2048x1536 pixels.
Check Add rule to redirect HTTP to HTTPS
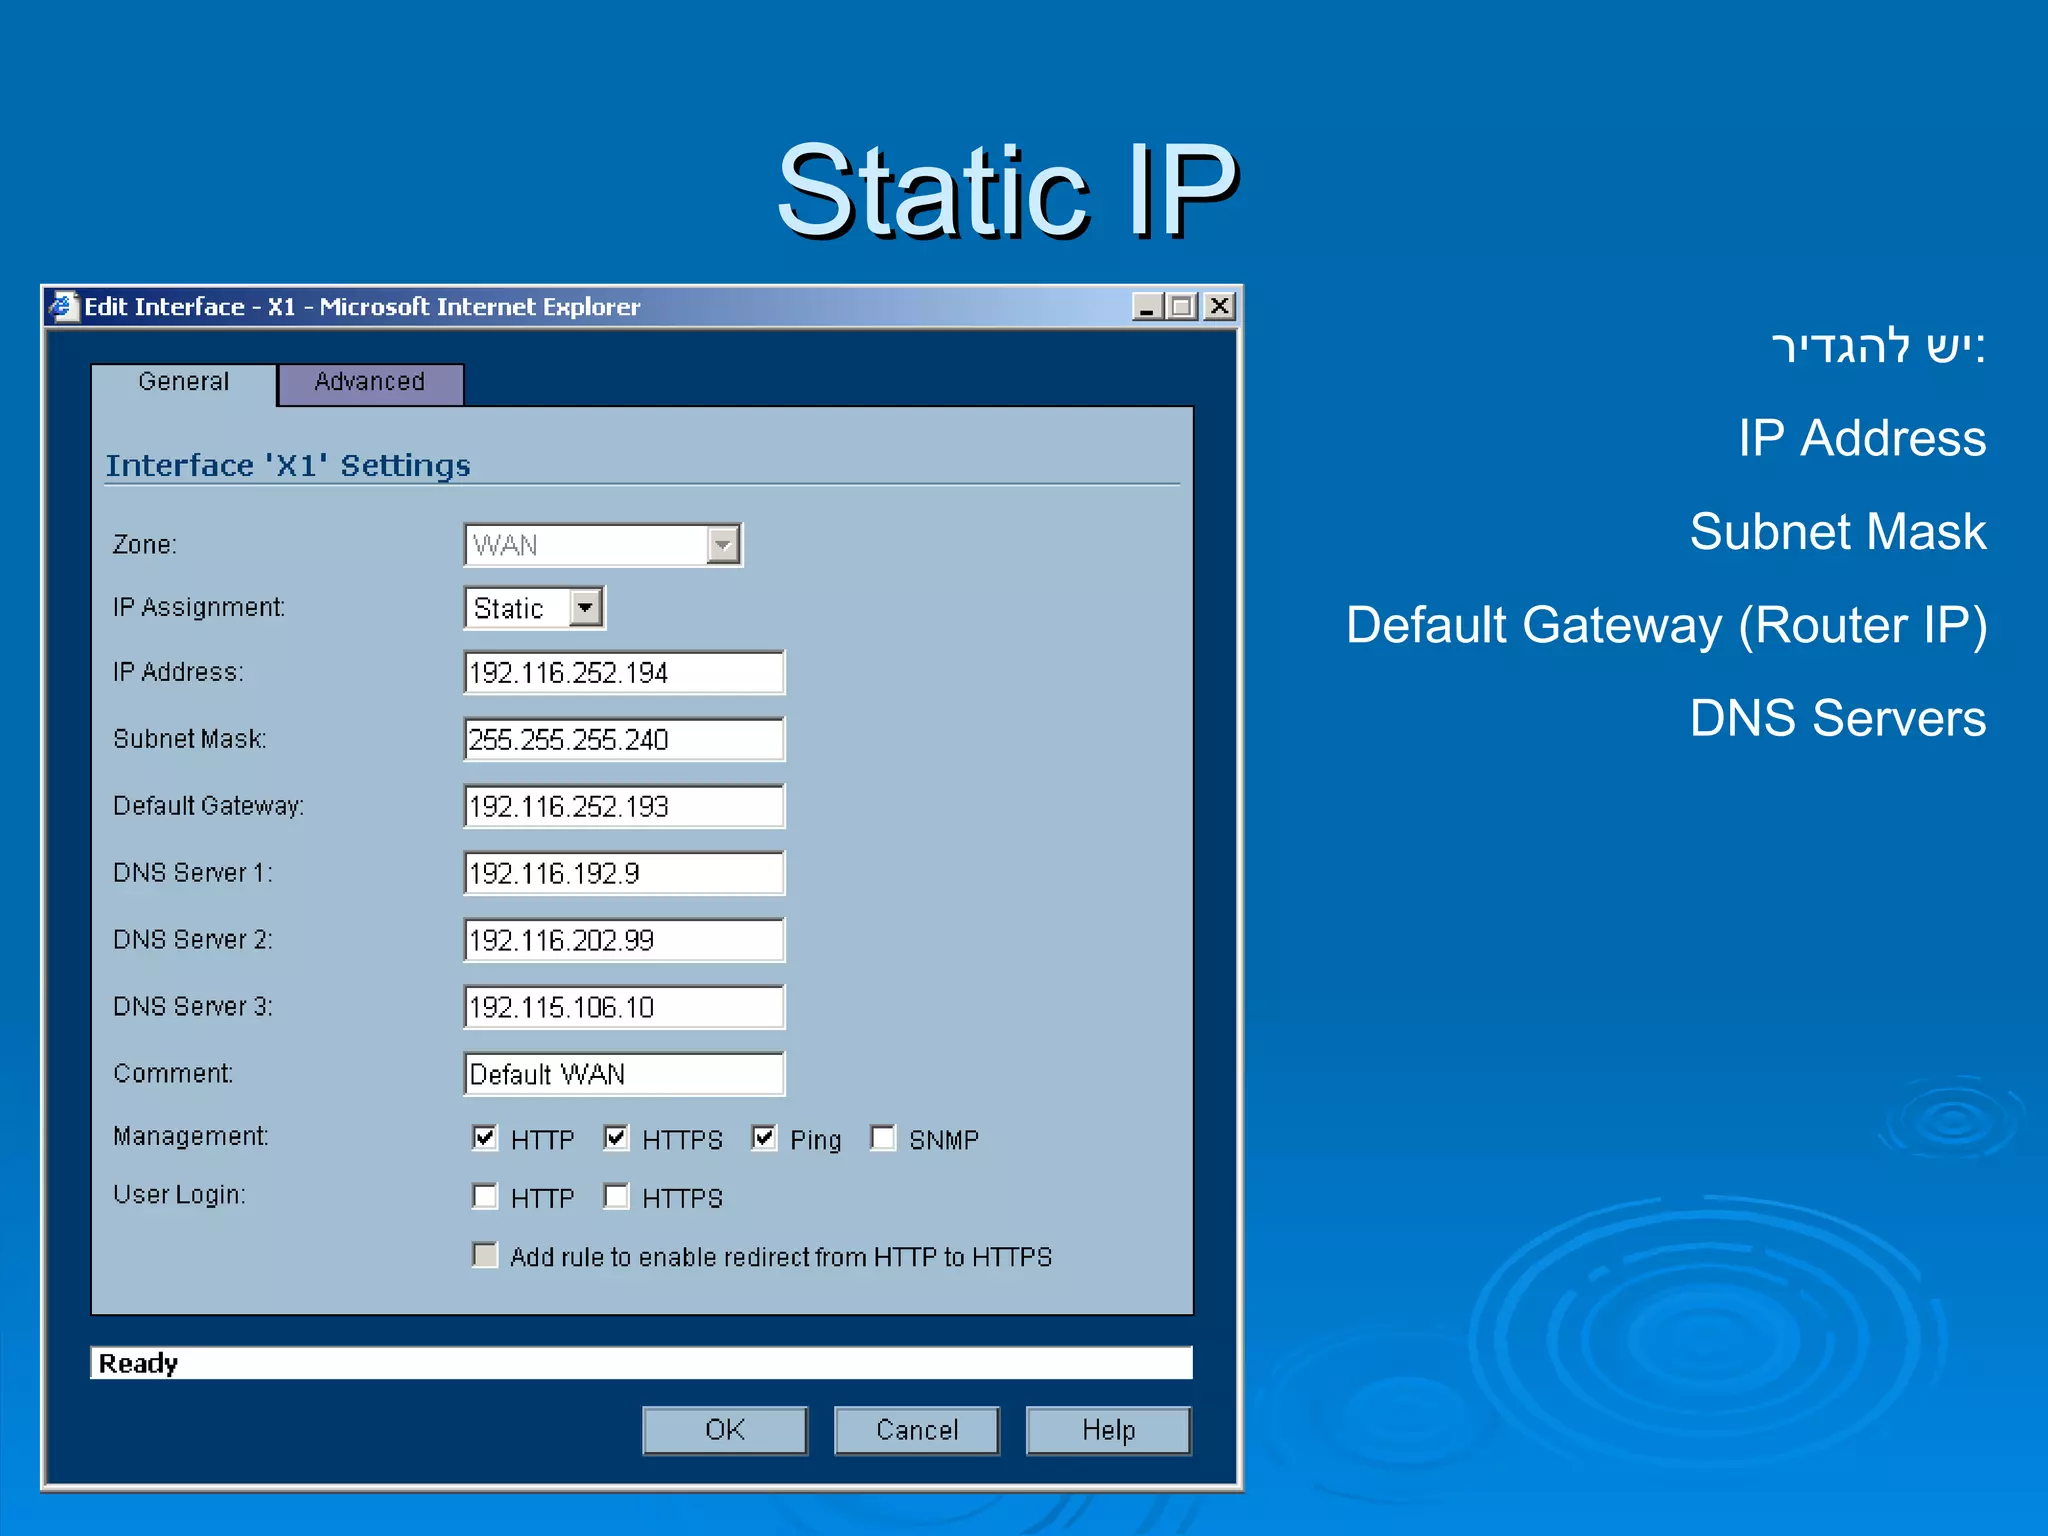[x=485, y=1255]
